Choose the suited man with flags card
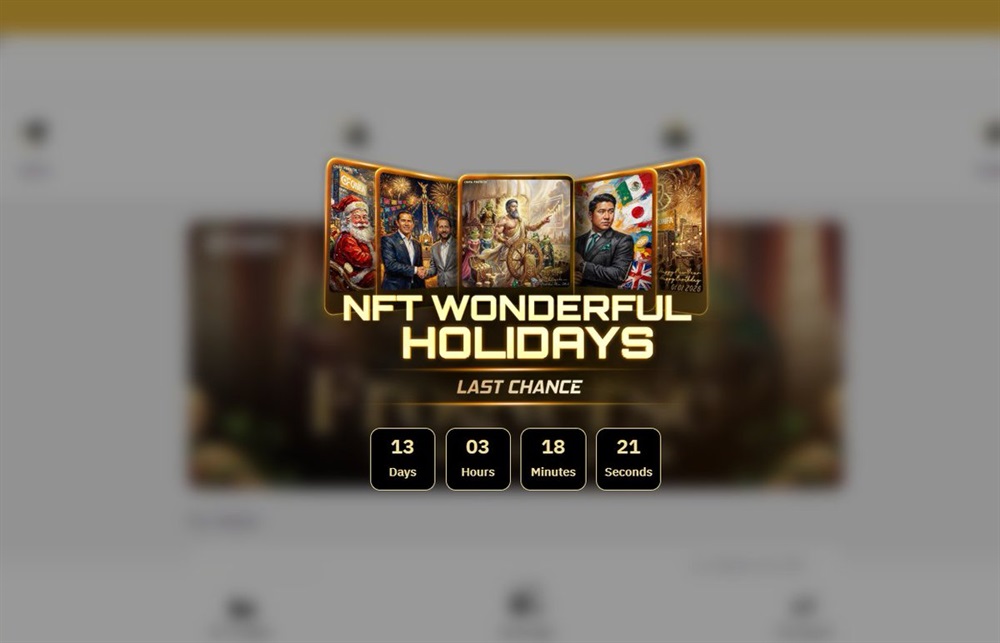 point(615,230)
